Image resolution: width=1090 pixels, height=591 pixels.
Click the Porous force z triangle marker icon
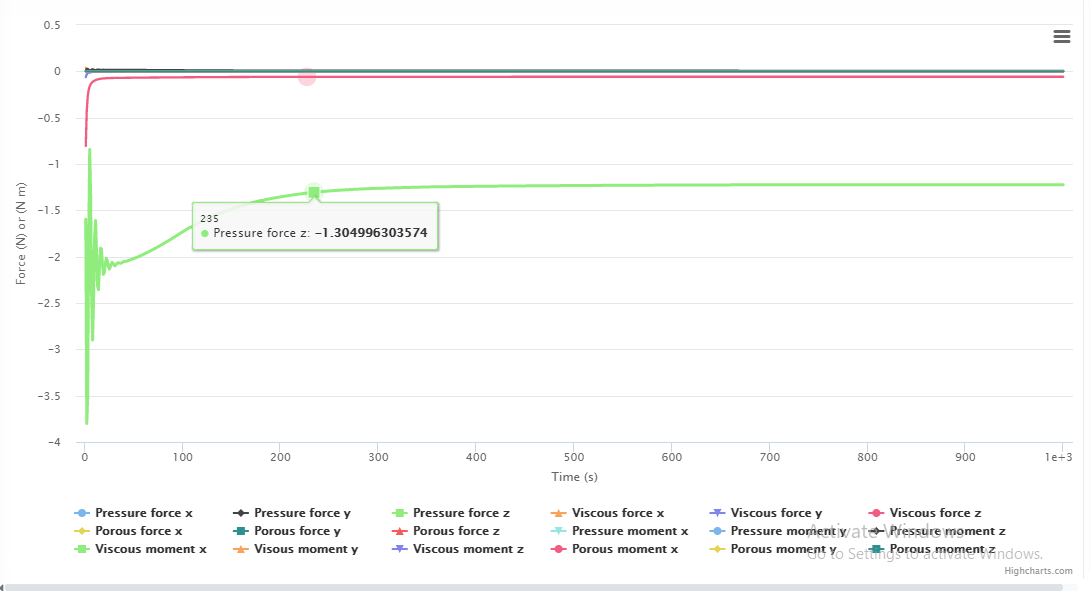(401, 531)
